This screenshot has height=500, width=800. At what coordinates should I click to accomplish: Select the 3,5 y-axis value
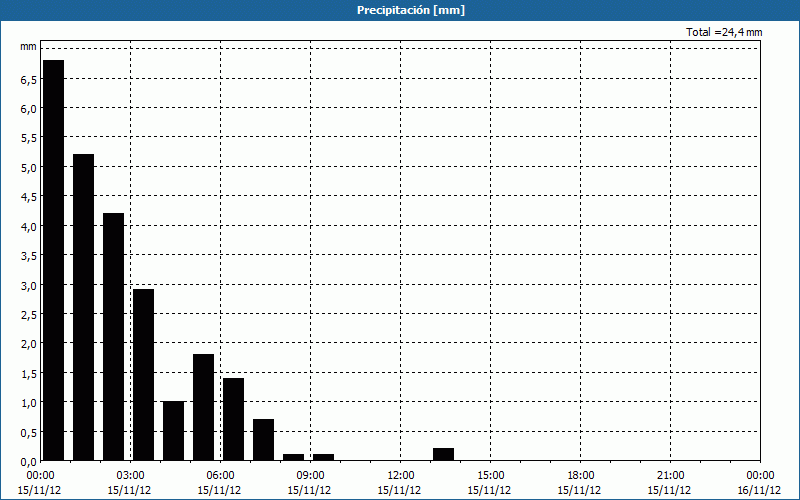click(29, 256)
